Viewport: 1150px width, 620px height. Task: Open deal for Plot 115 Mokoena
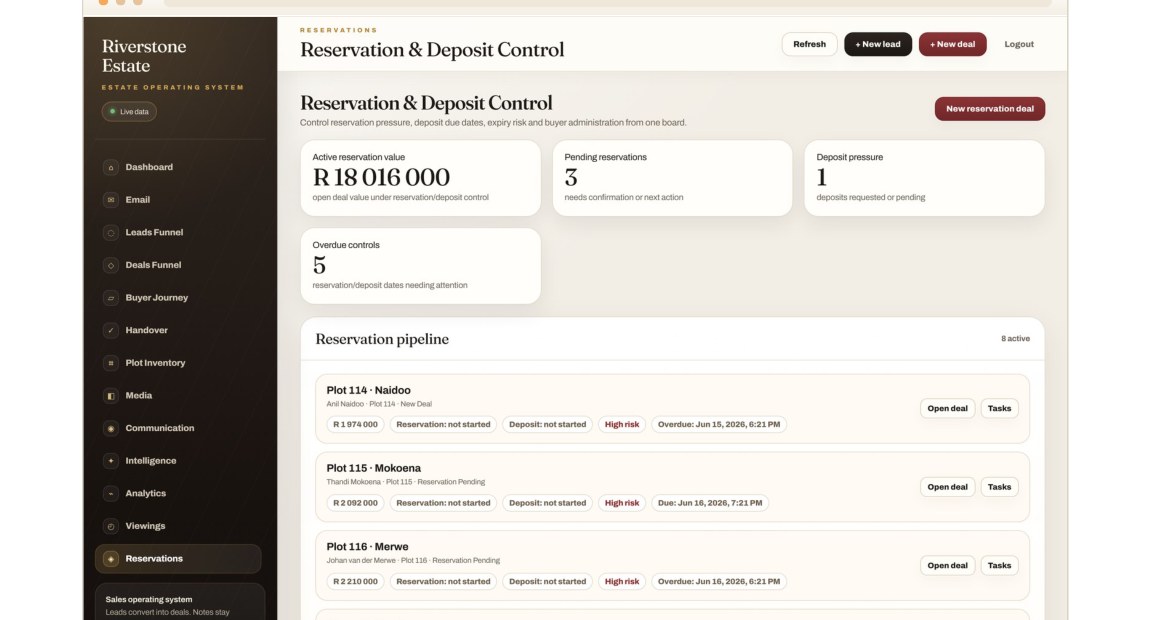pyautogui.click(x=947, y=487)
